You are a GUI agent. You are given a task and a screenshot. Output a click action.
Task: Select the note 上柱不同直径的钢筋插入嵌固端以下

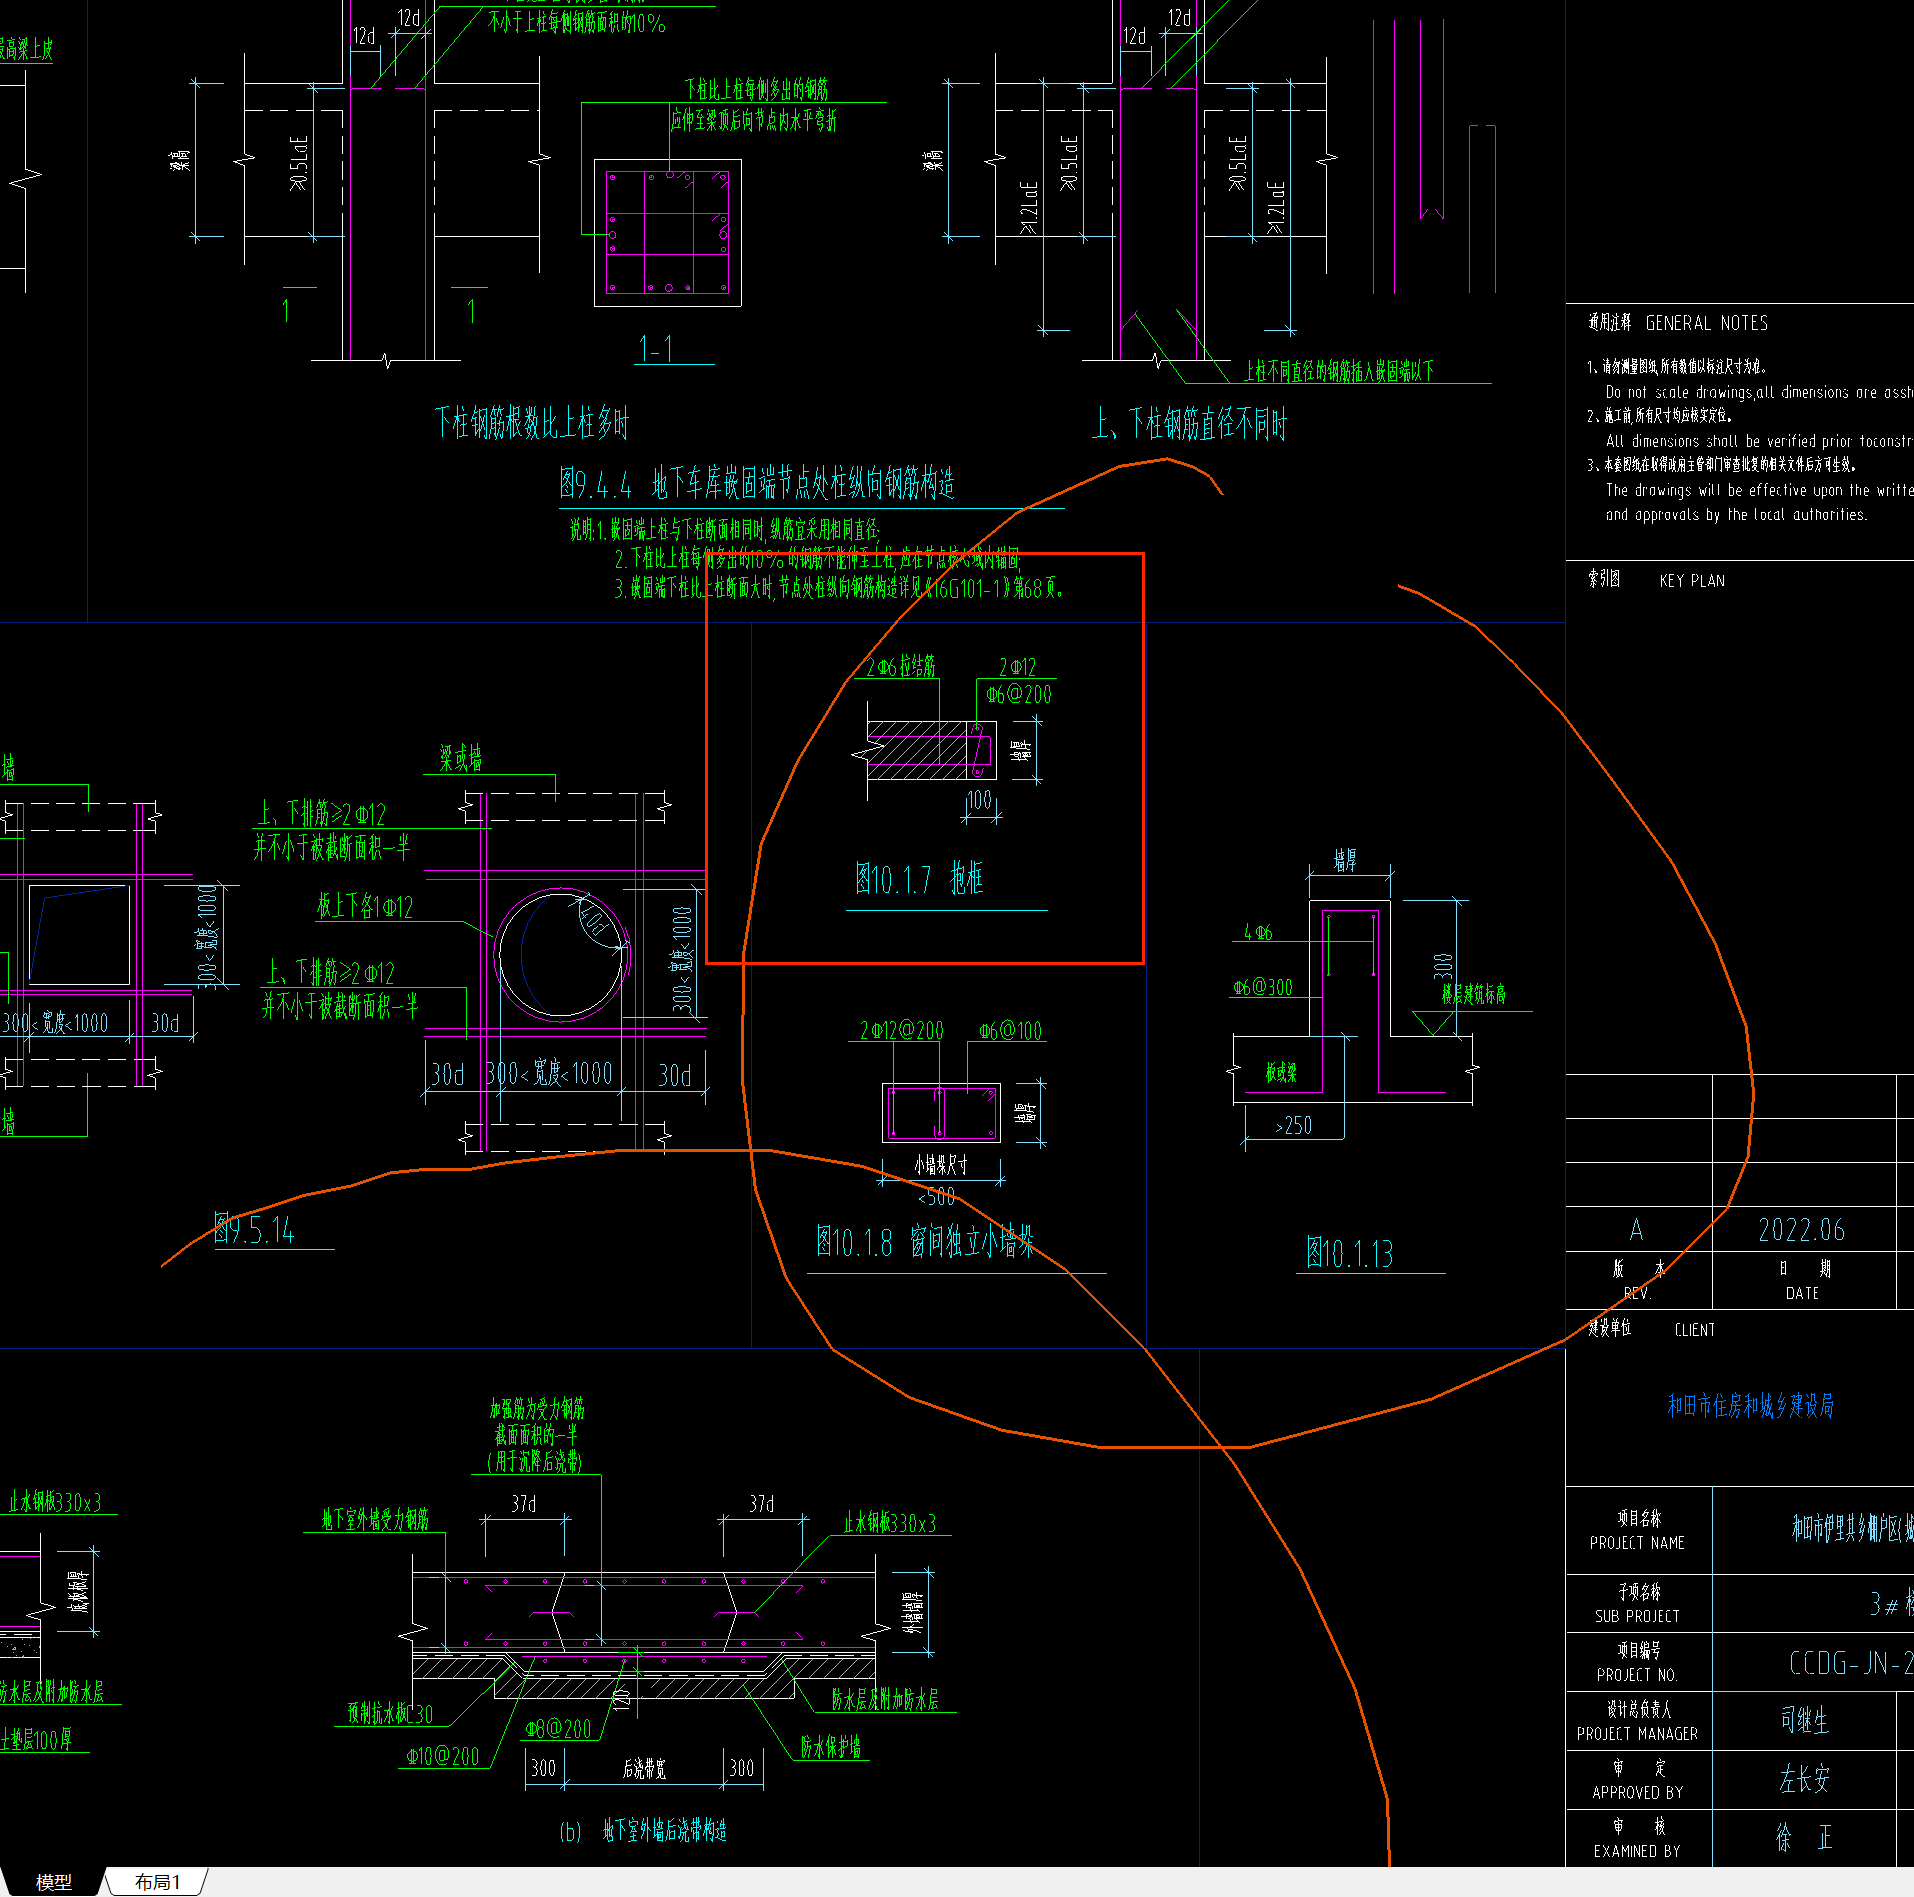1339,371
